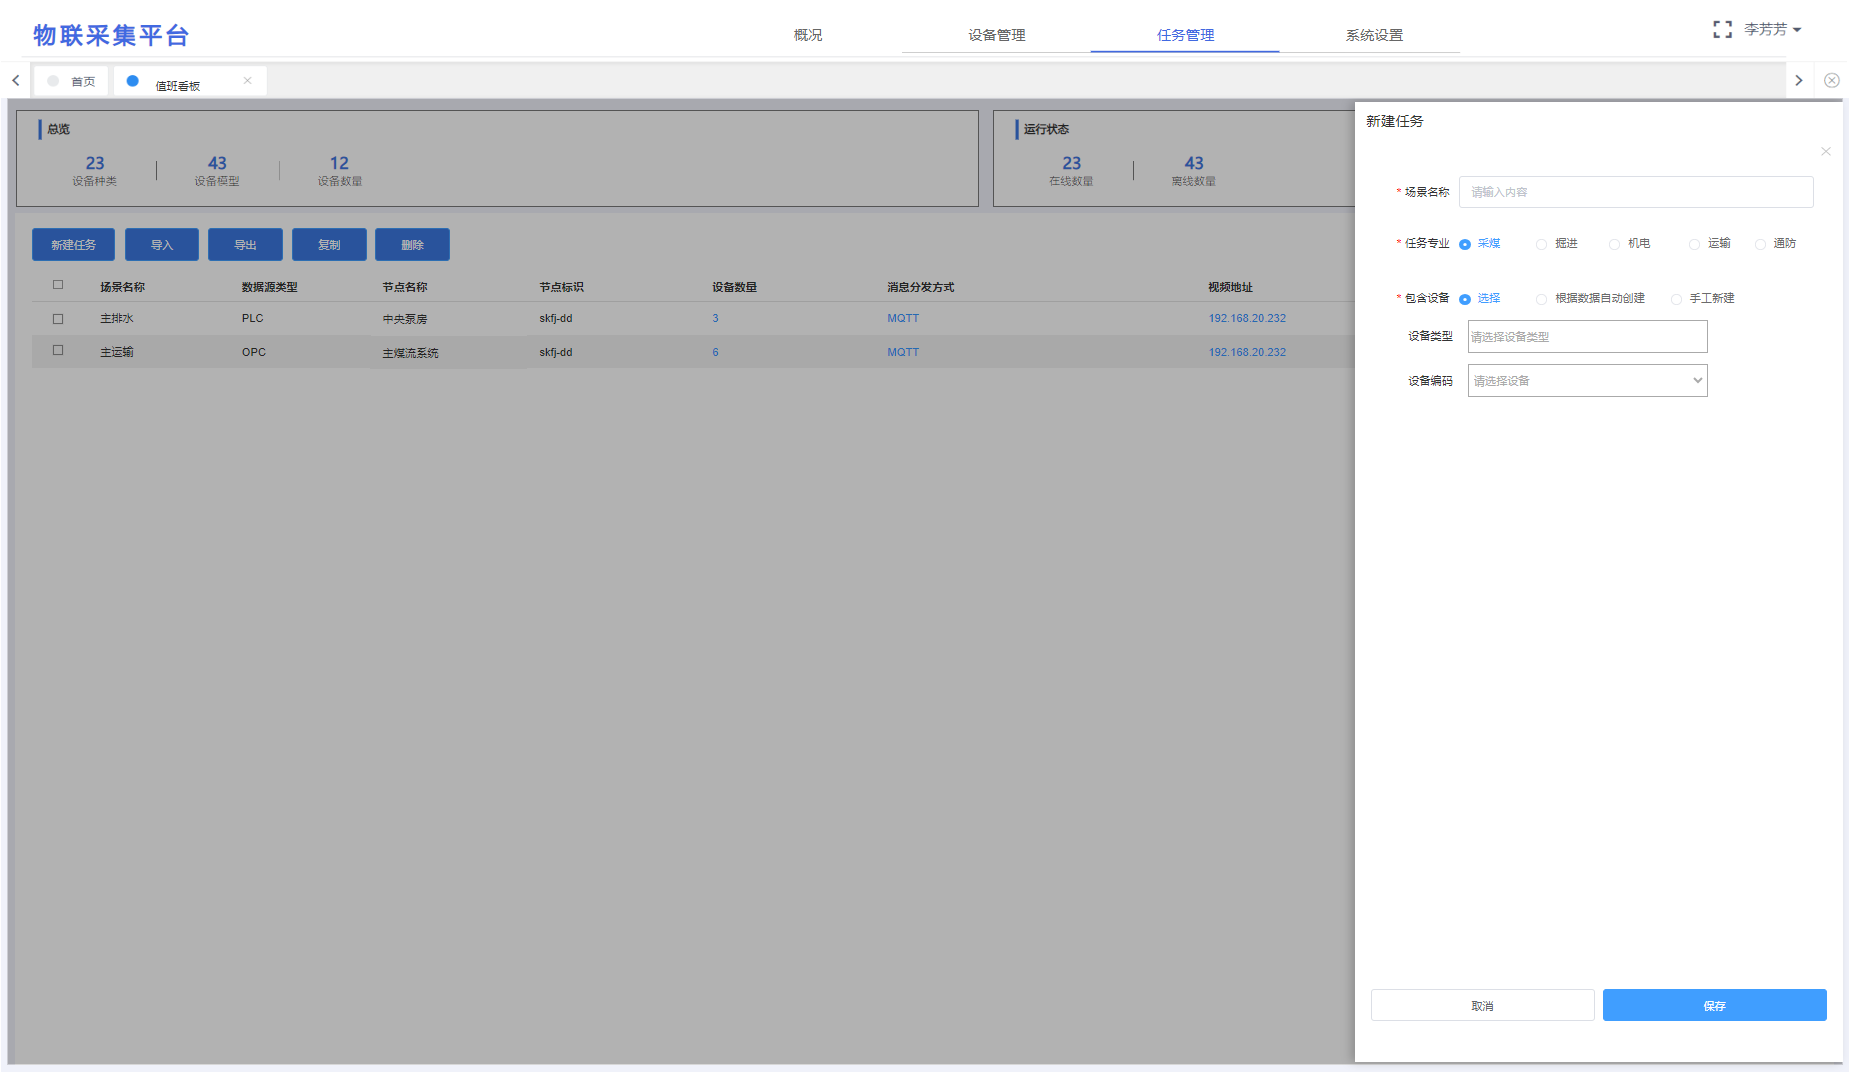Click 保存 button in panel
This screenshot has height=1072, width=1850.
1715,1006
